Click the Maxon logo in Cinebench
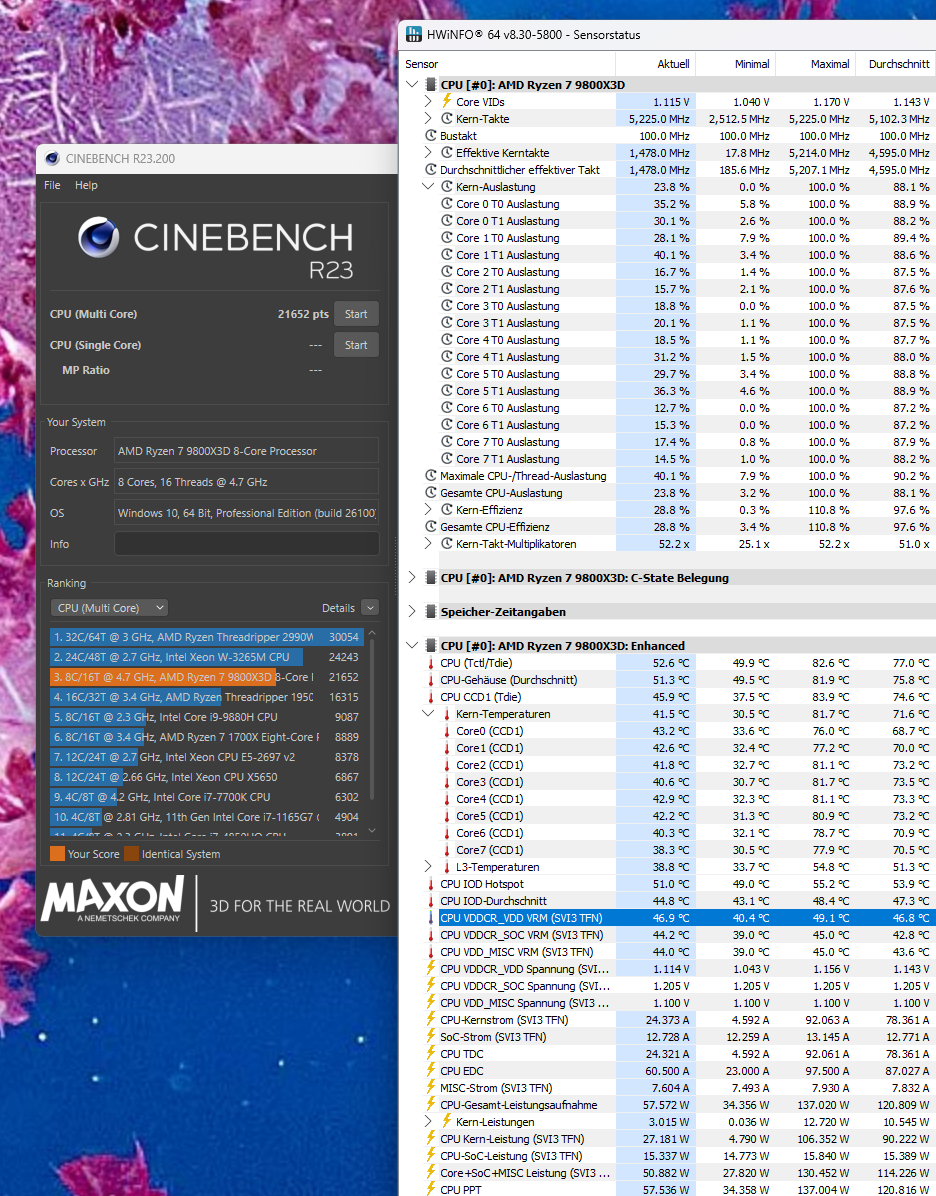 113,900
